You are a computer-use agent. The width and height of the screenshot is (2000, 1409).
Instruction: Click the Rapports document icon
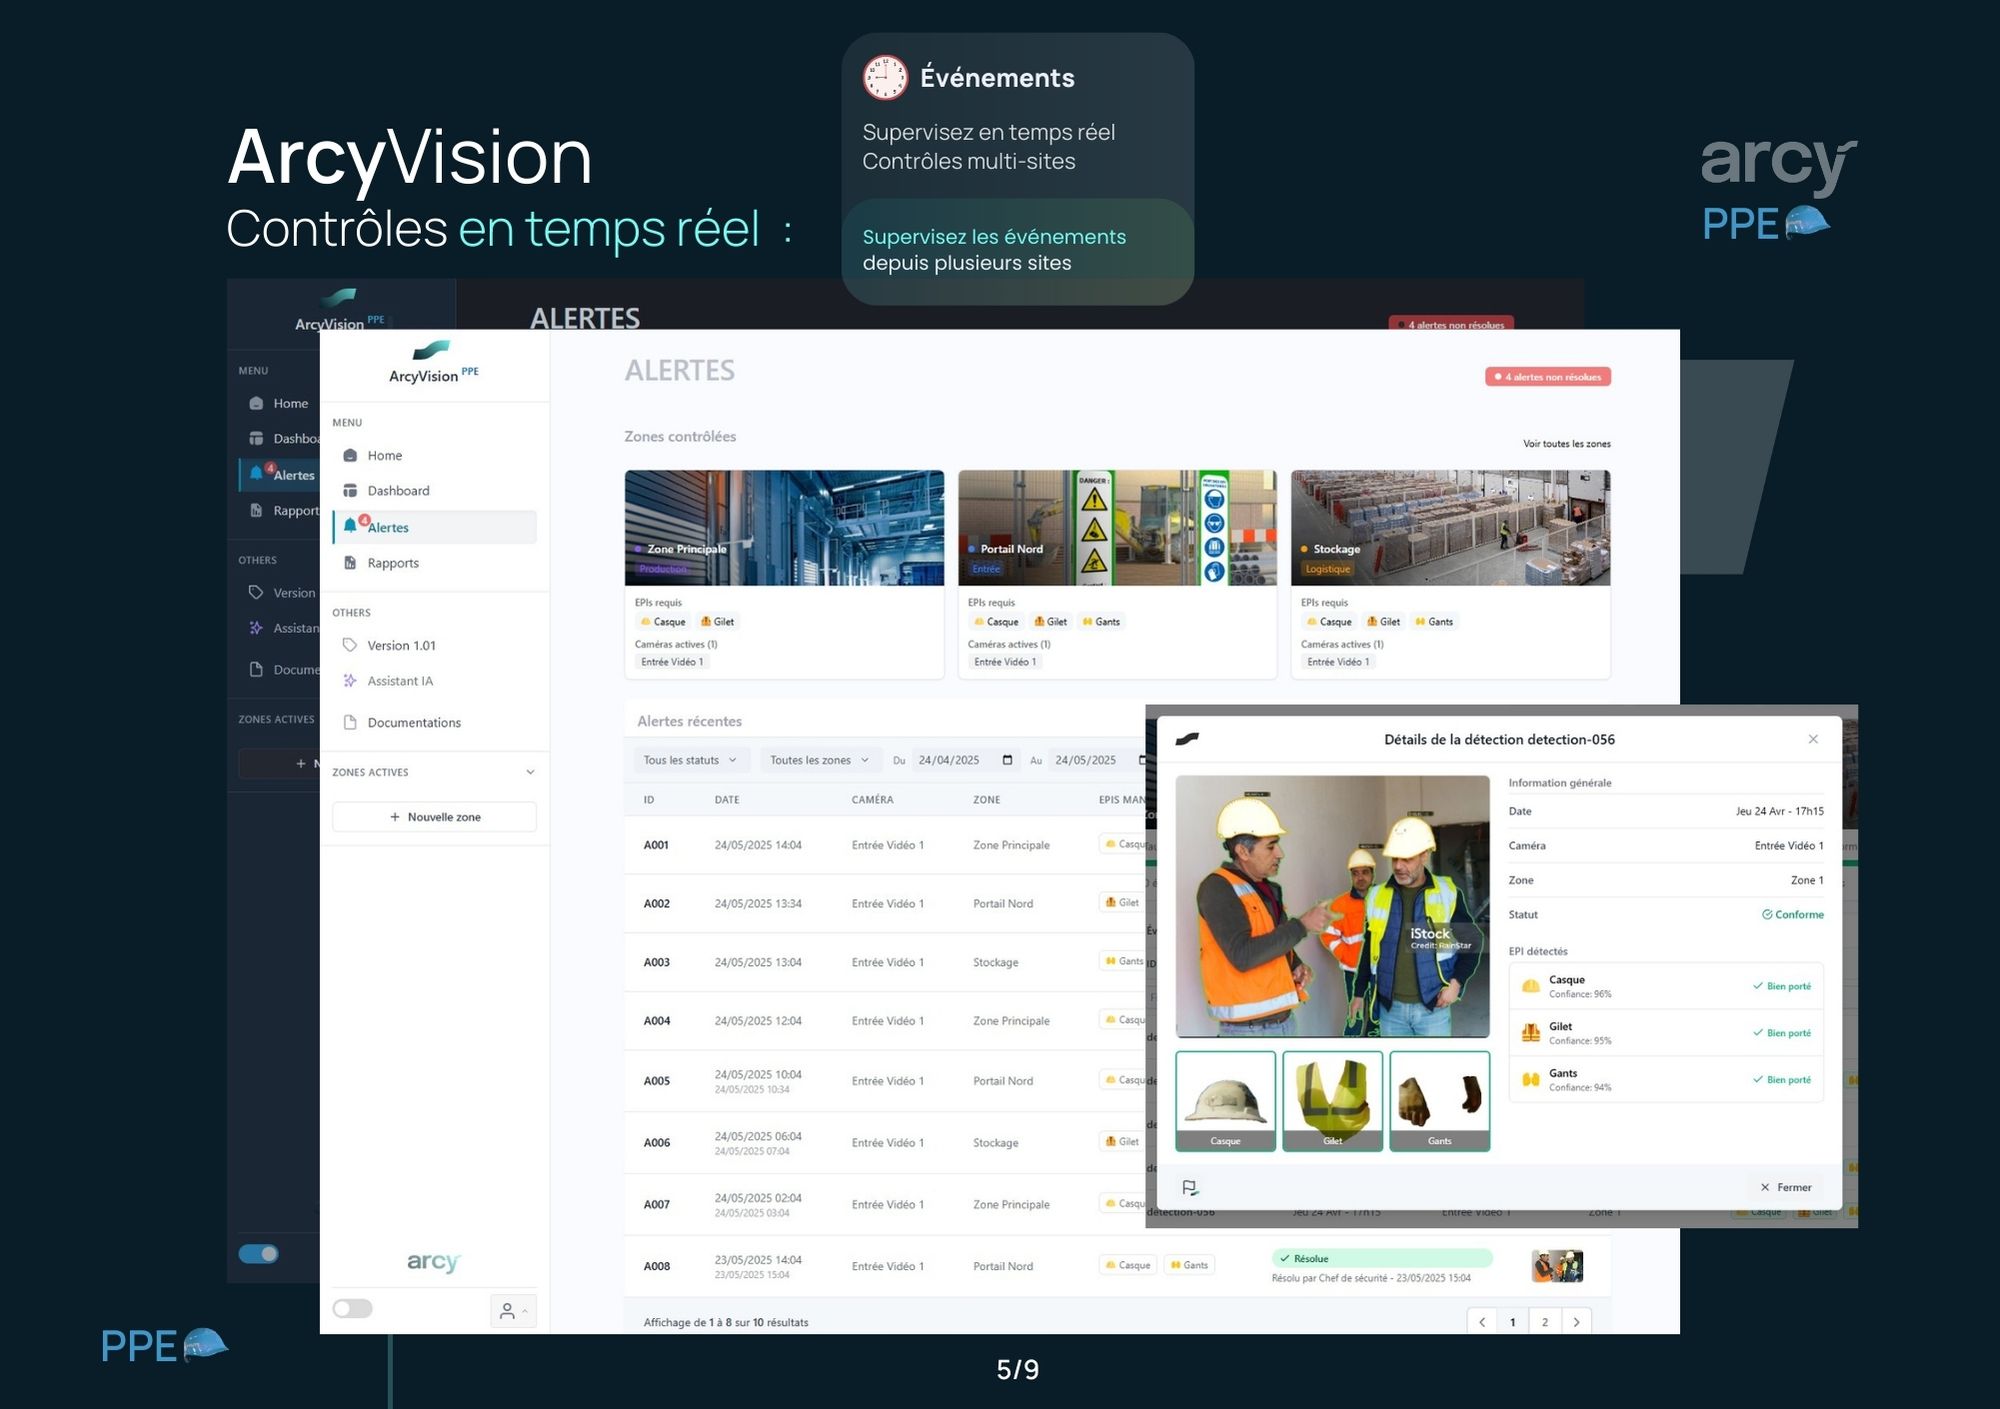point(350,563)
